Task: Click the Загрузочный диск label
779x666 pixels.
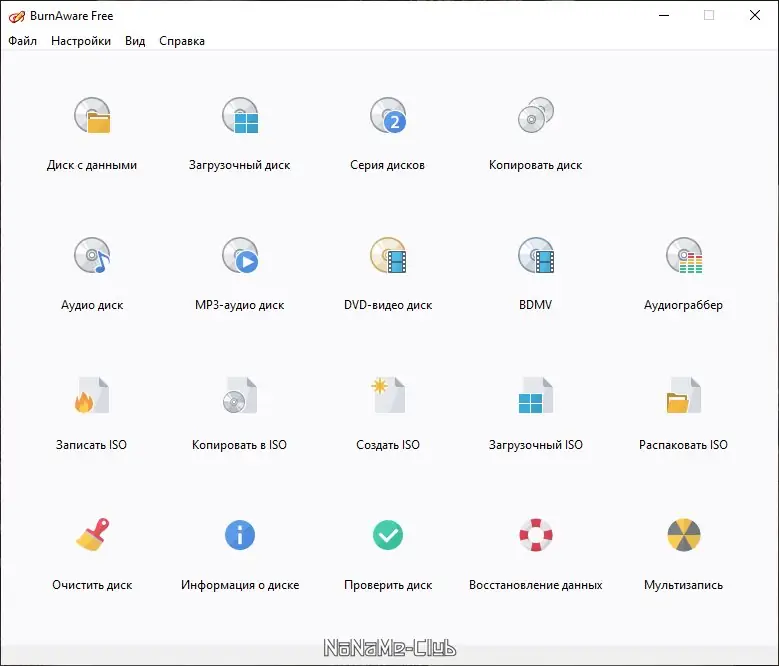Action: (239, 165)
